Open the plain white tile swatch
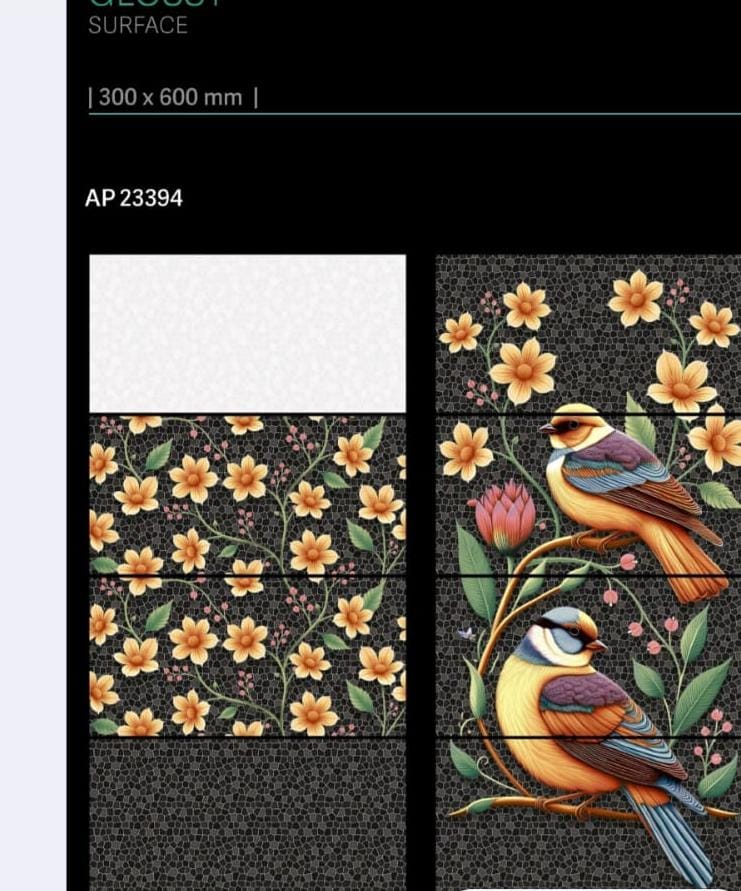The height and width of the screenshot is (891, 741). click(x=248, y=334)
